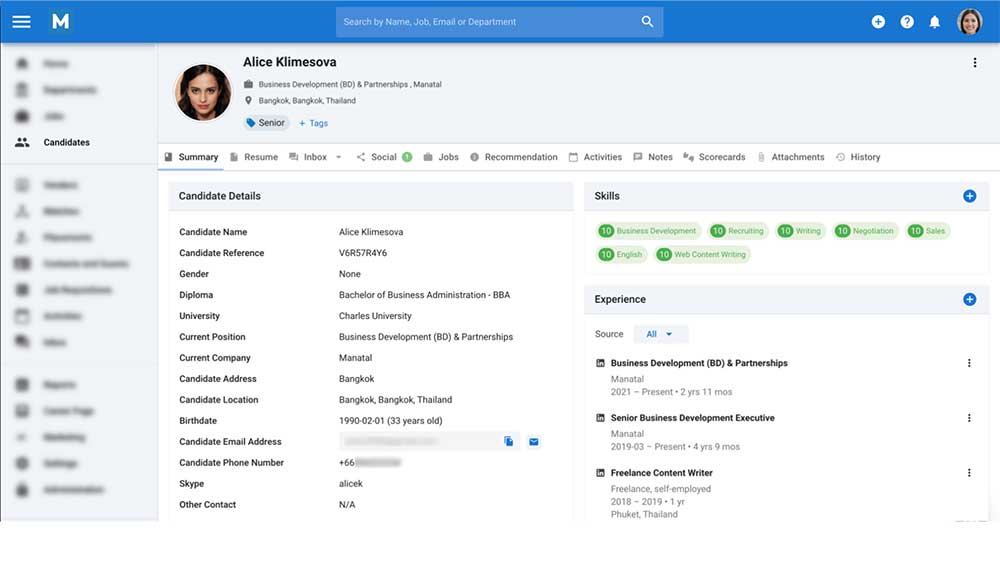Open the Recommendation tab
1000x563 pixels.
514,157
